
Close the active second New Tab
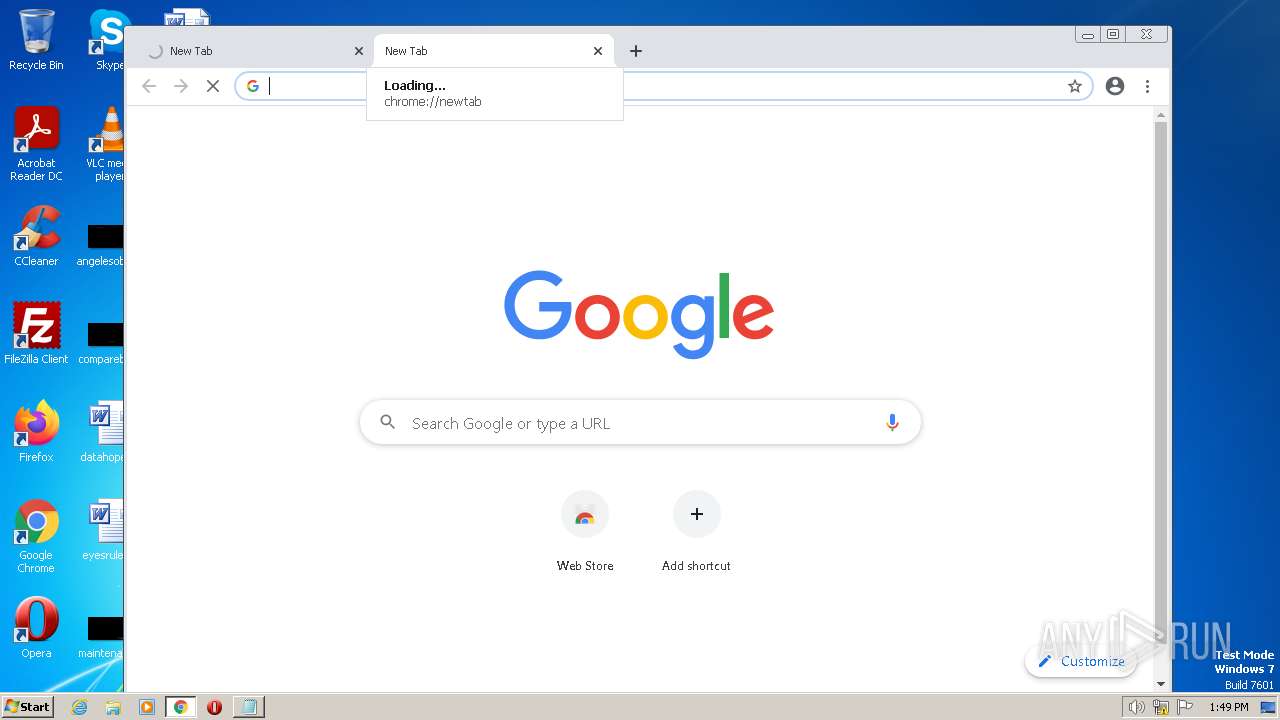click(x=598, y=51)
